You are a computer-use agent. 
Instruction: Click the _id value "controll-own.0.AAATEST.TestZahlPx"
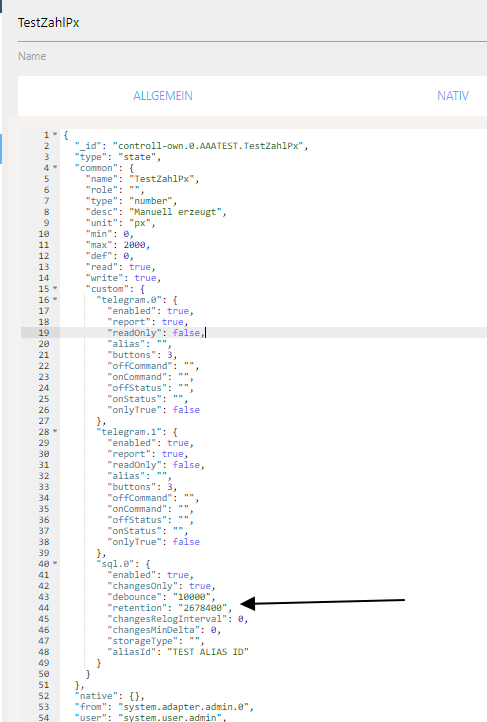(208, 146)
